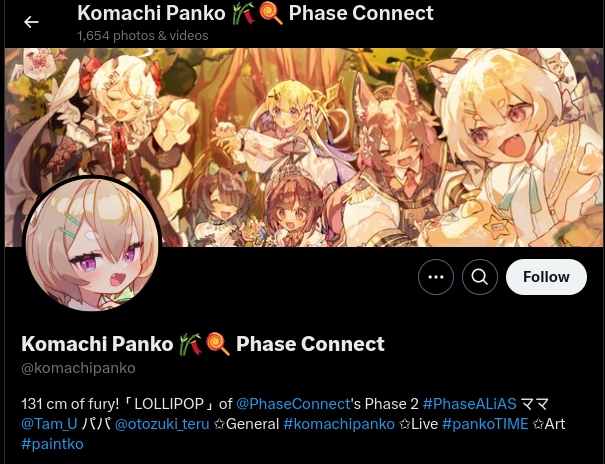This screenshot has width=605, height=464.
Task: Click the lollipop emoji in top header
Action: (x=270, y=13)
